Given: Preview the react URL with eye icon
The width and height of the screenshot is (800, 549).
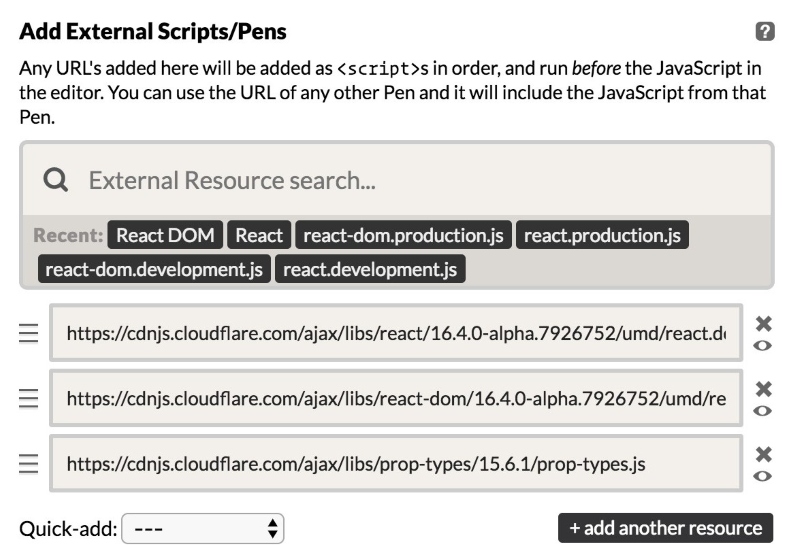Looking at the screenshot, I should coord(762,346).
